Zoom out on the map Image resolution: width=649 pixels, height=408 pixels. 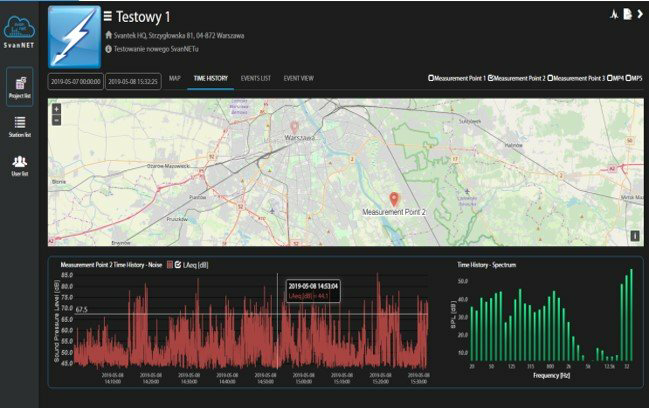pos(57,120)
